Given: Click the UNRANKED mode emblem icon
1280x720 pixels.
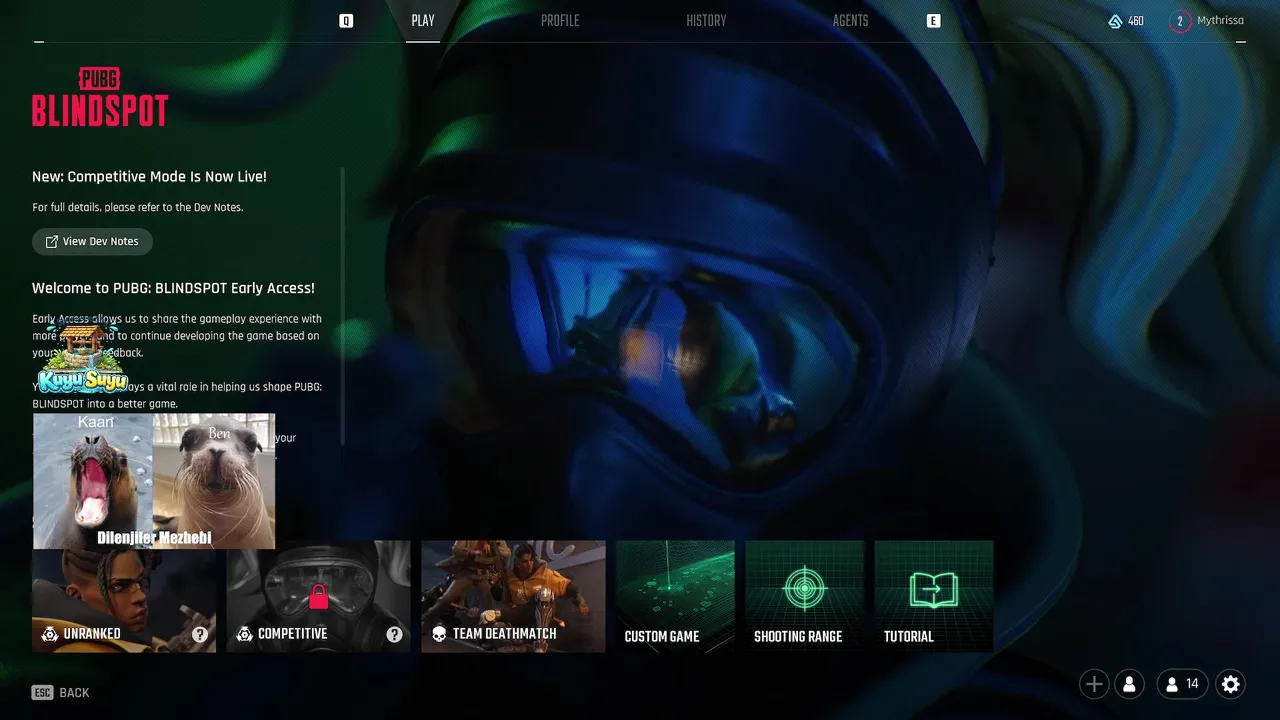Looking at the screenshot, I should pos(49,634).
